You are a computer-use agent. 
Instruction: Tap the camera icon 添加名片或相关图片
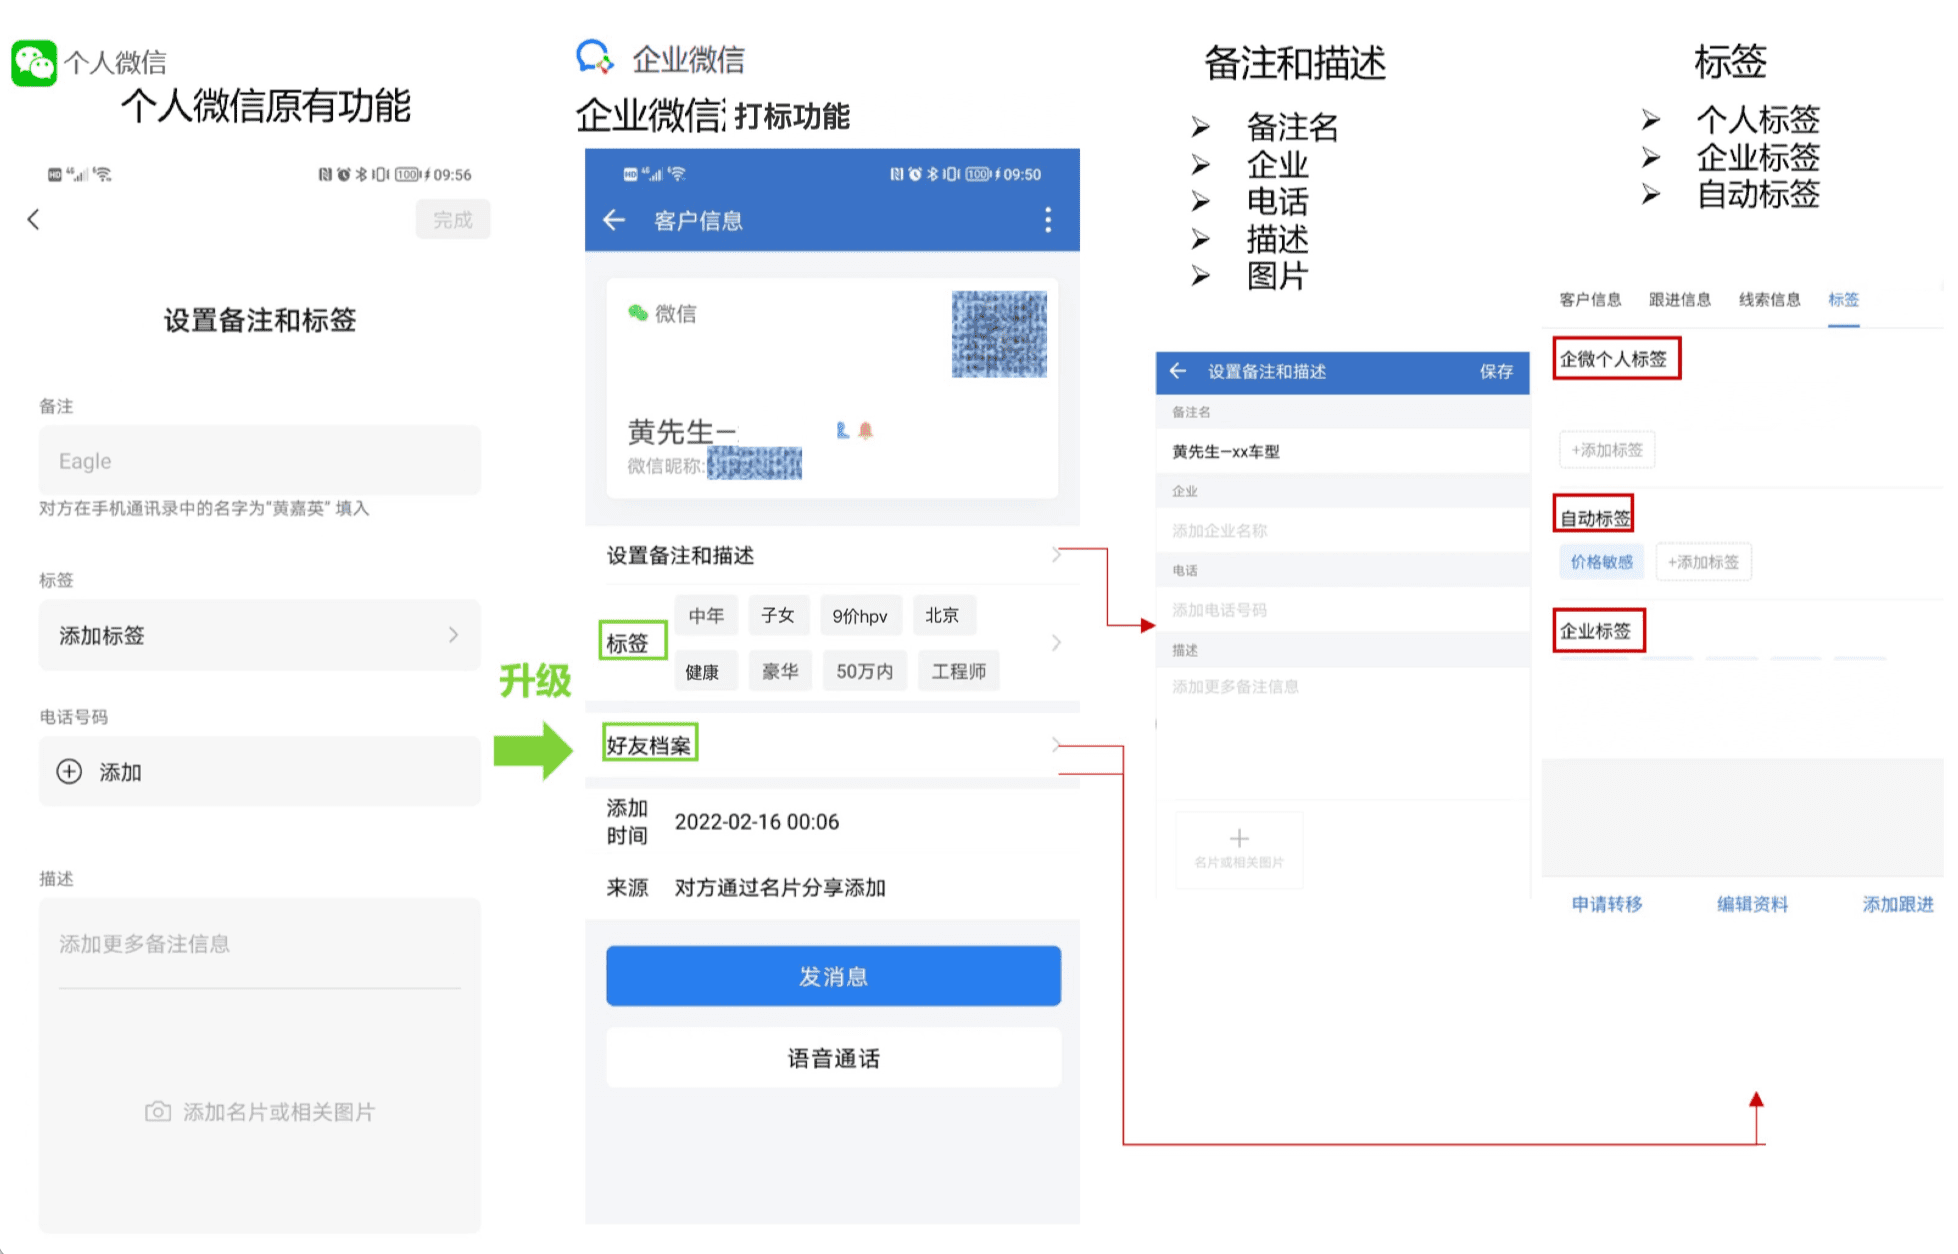(x=158, y=1112)
